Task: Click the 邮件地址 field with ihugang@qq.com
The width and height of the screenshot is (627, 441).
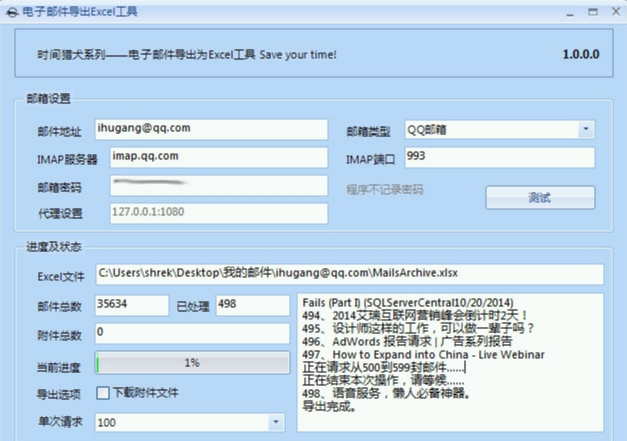Action: click(x=211, y=129)
